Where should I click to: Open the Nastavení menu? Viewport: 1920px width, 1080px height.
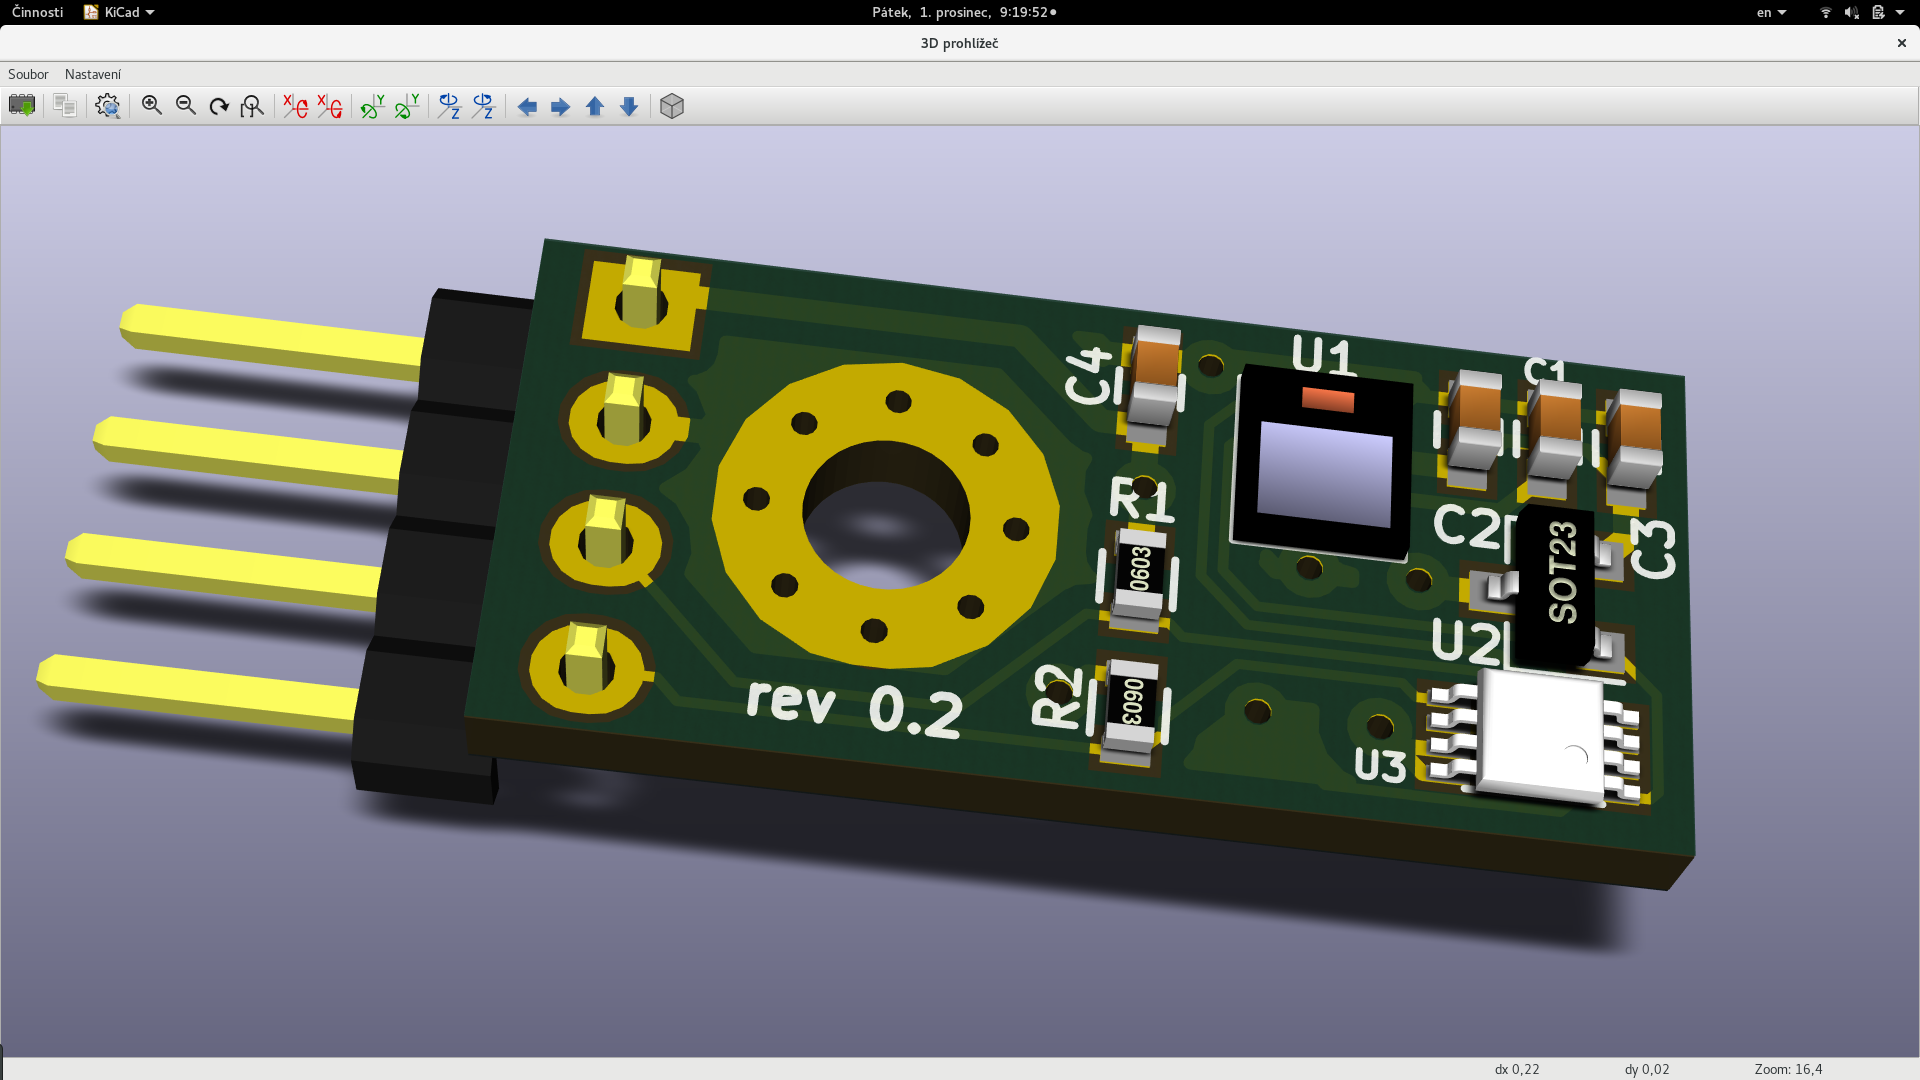[x=93, y=74]
